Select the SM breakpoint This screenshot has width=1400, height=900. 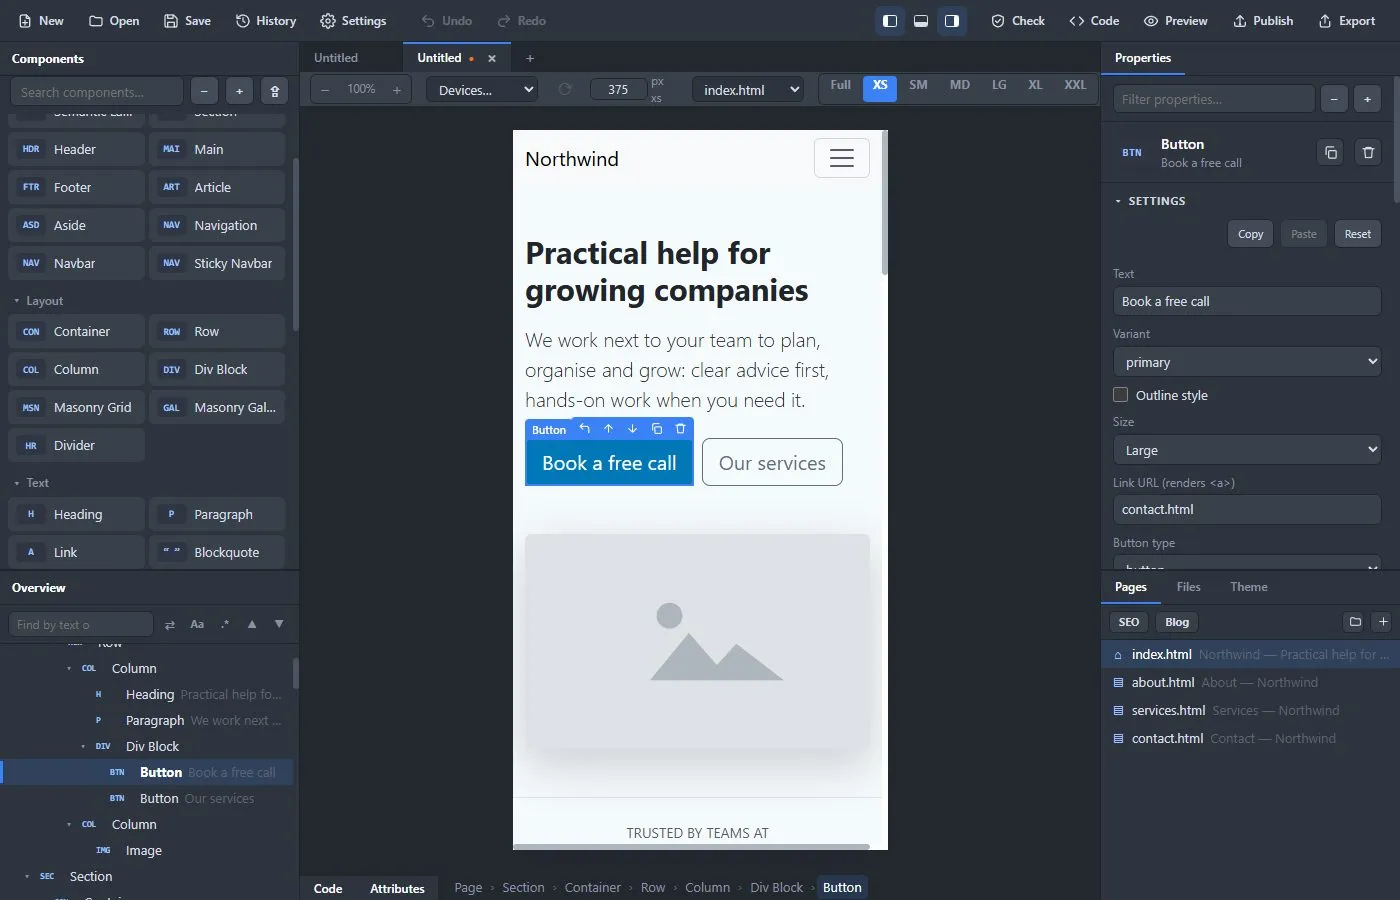coord(918,85)
